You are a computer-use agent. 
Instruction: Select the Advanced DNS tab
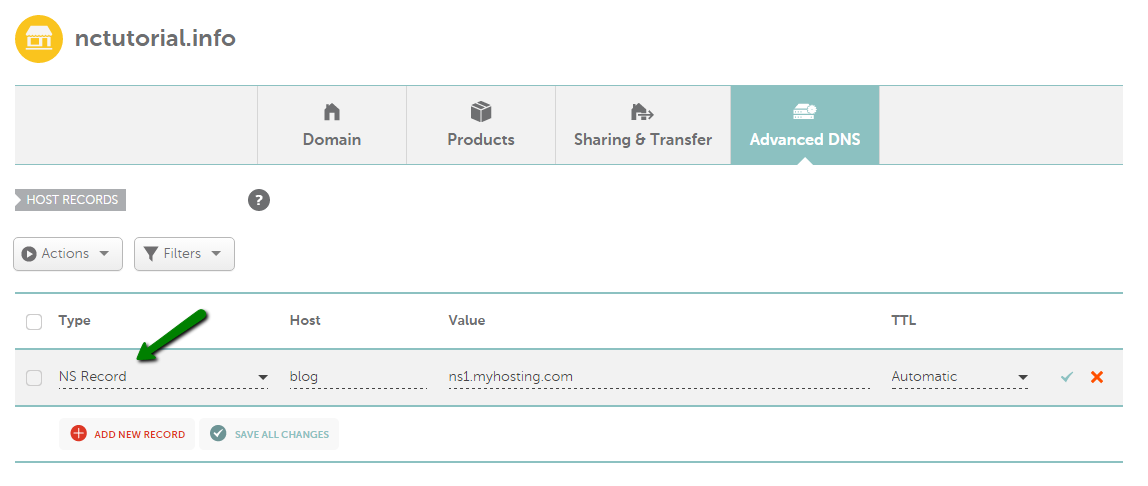click(805, 125)
